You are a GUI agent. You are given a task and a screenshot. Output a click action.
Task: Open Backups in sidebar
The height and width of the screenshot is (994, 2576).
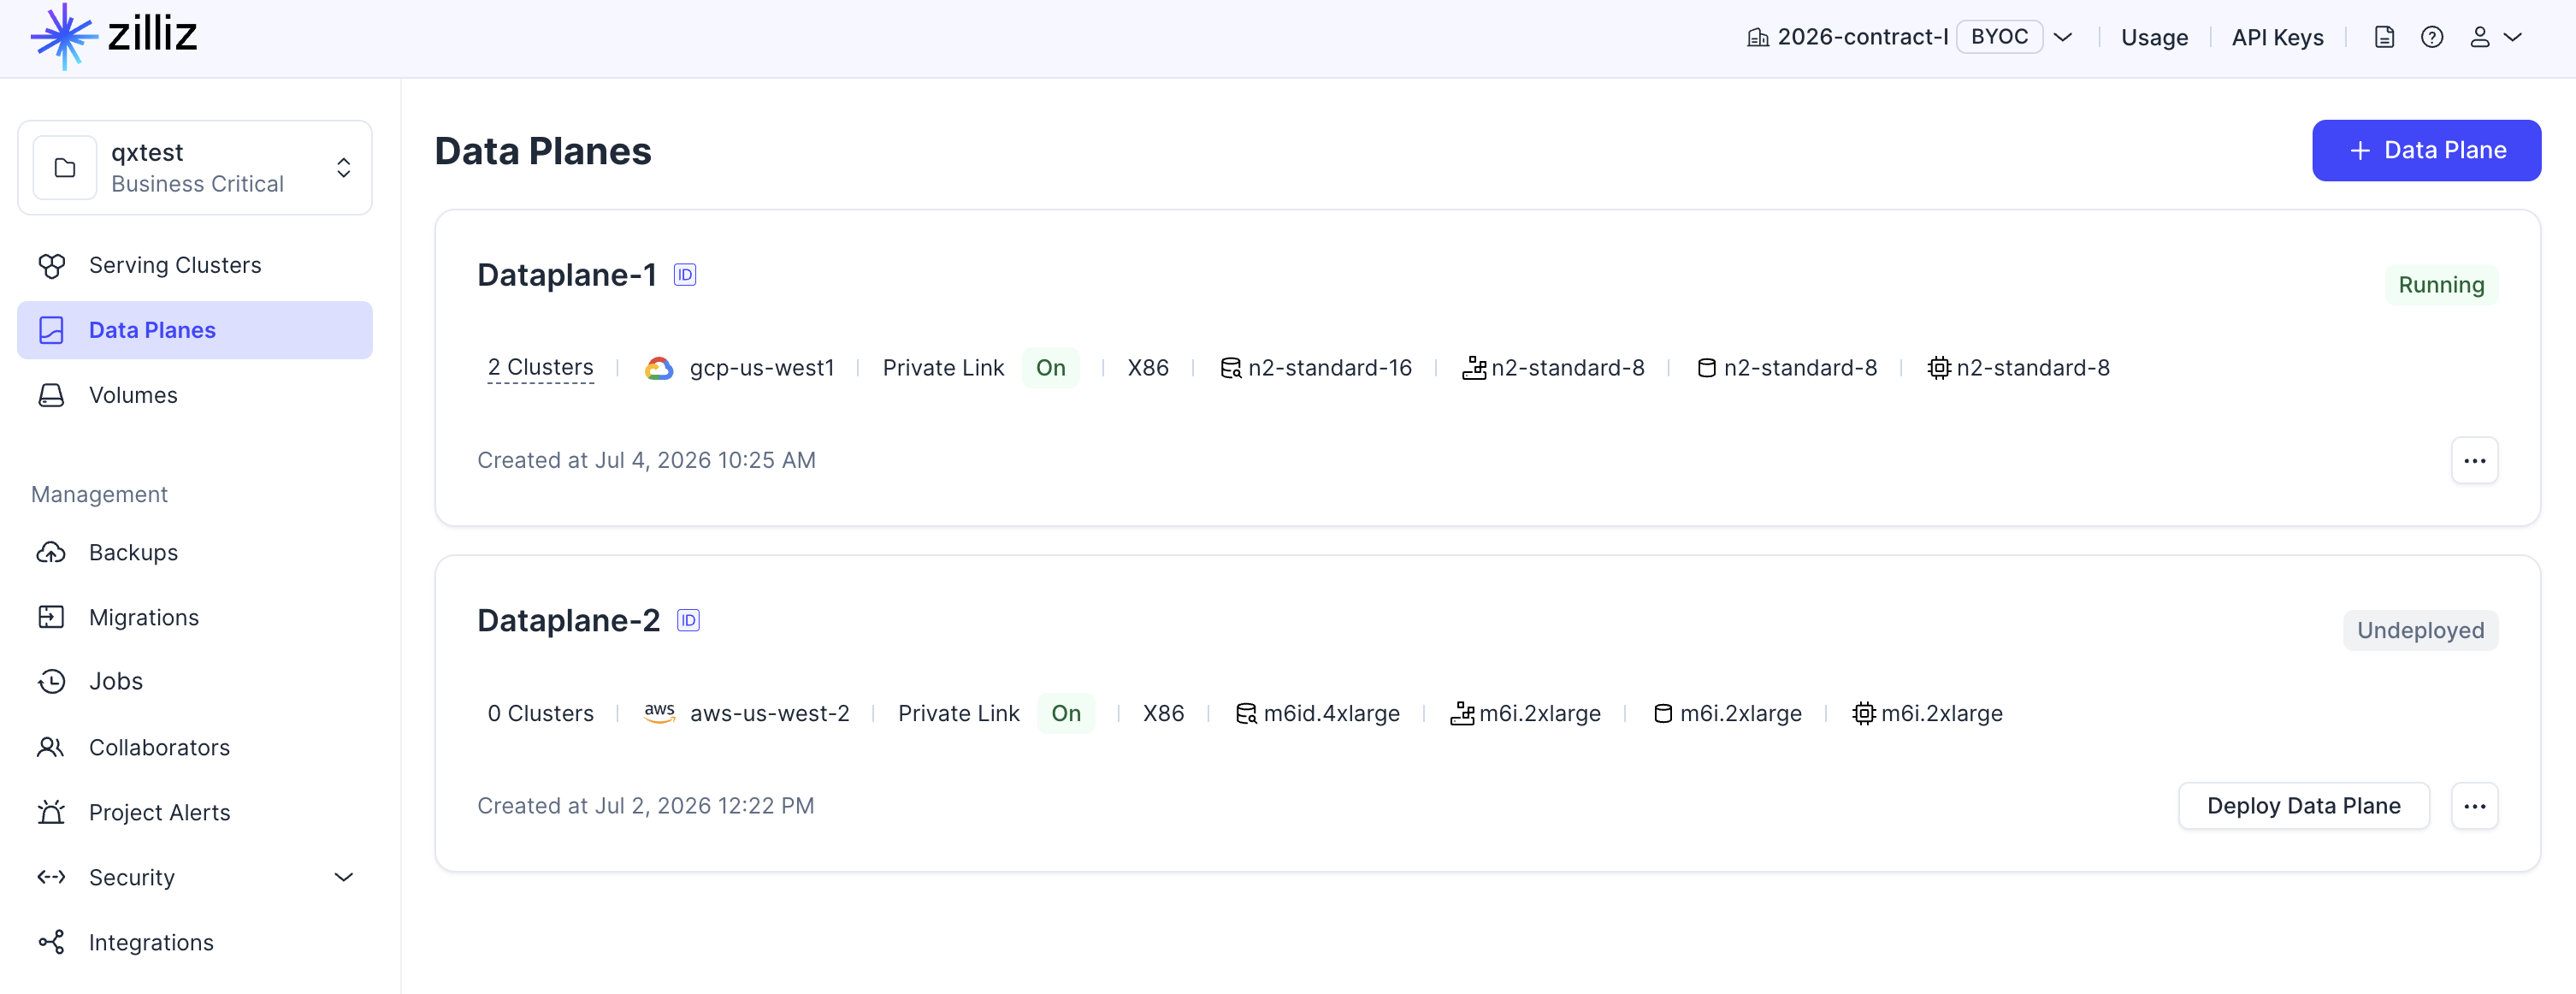pos(195,552)
